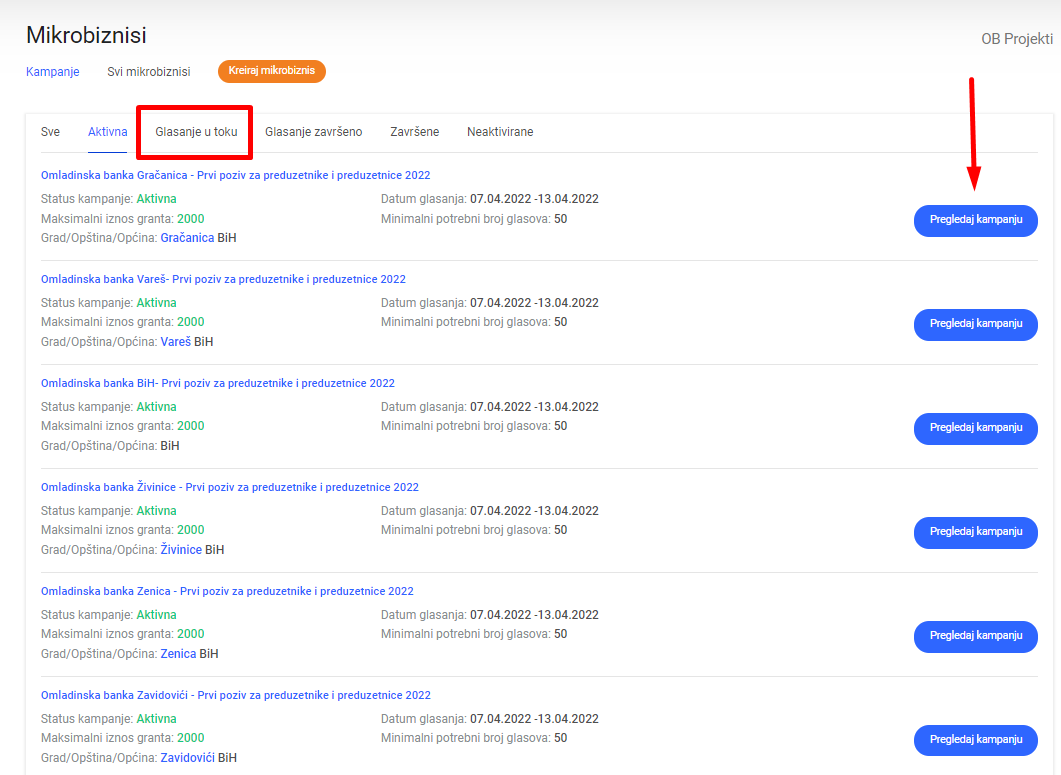Switch to the Završene tab
Image resolution: width=1061 pixels, height=775 pixels.
click(414, 132)
